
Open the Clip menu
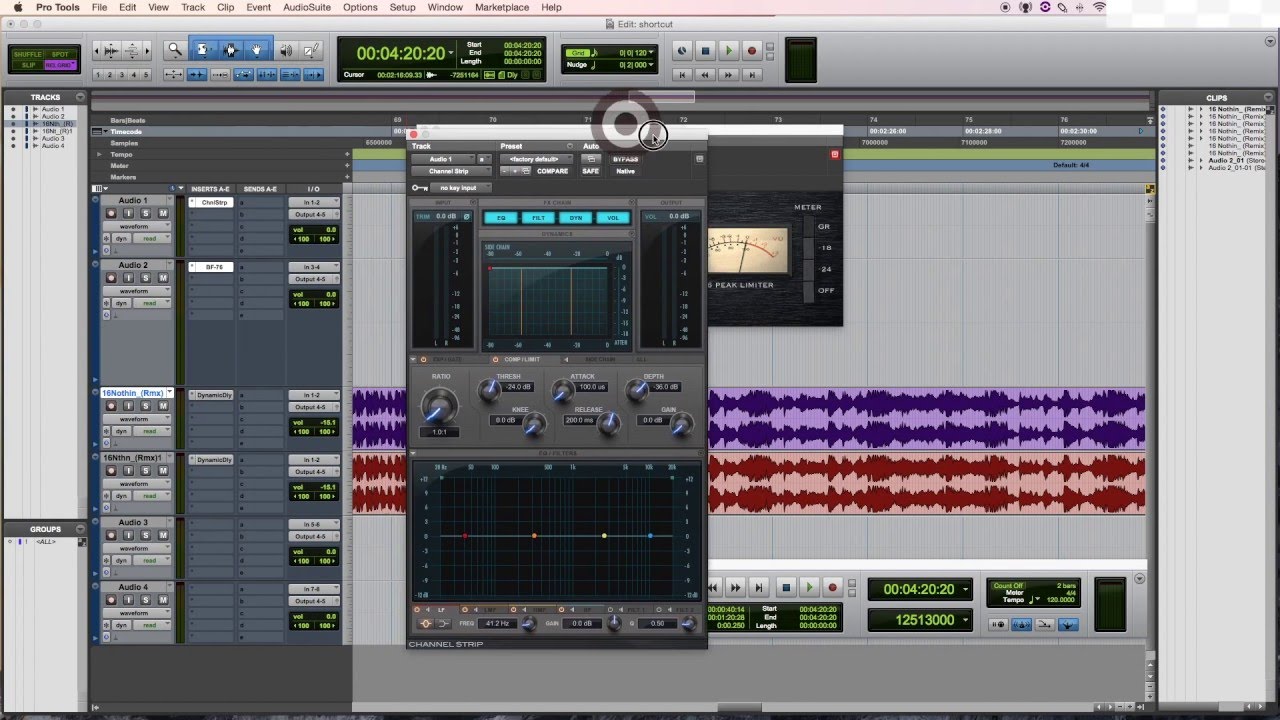pos(225,7)
